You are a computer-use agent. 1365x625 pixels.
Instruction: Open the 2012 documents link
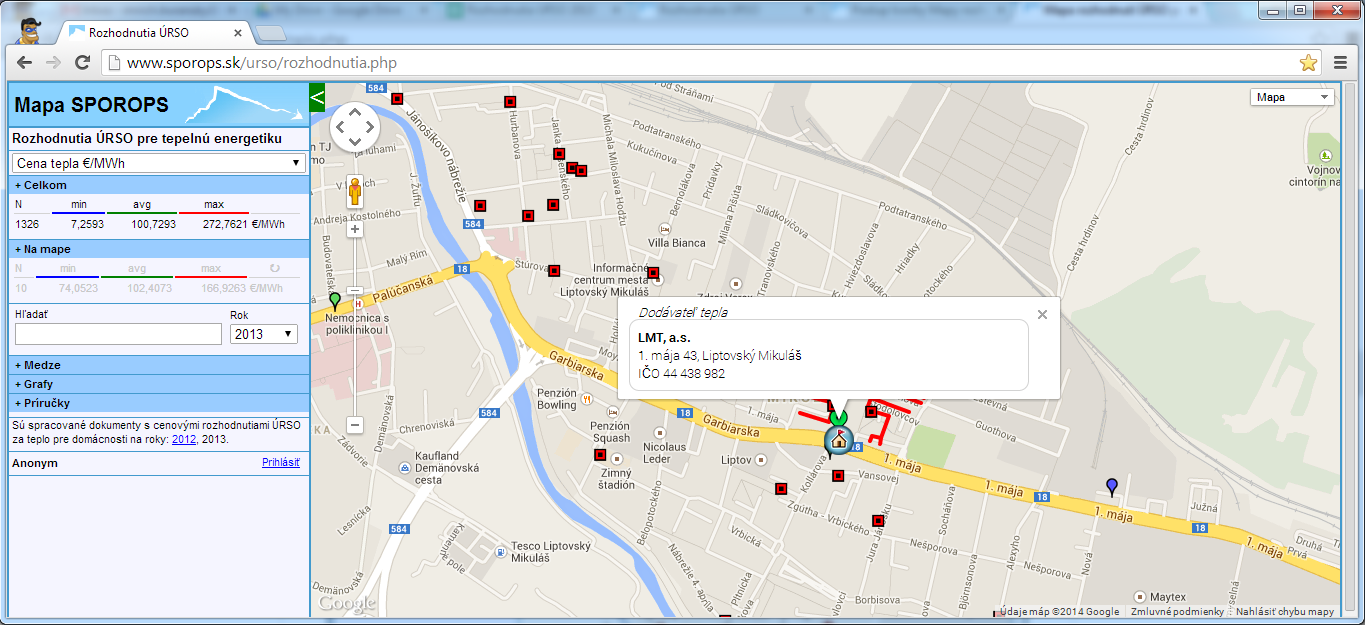point(184,439)
